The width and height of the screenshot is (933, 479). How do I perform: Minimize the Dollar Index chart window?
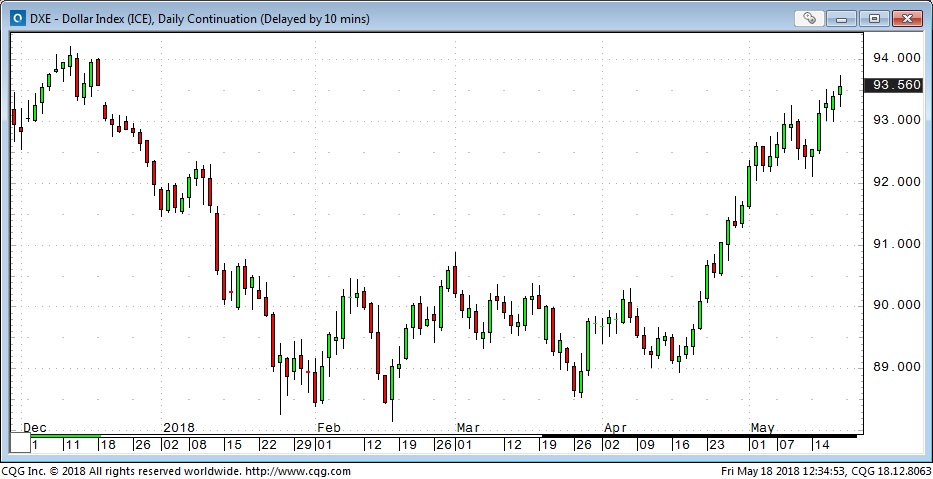841,18
